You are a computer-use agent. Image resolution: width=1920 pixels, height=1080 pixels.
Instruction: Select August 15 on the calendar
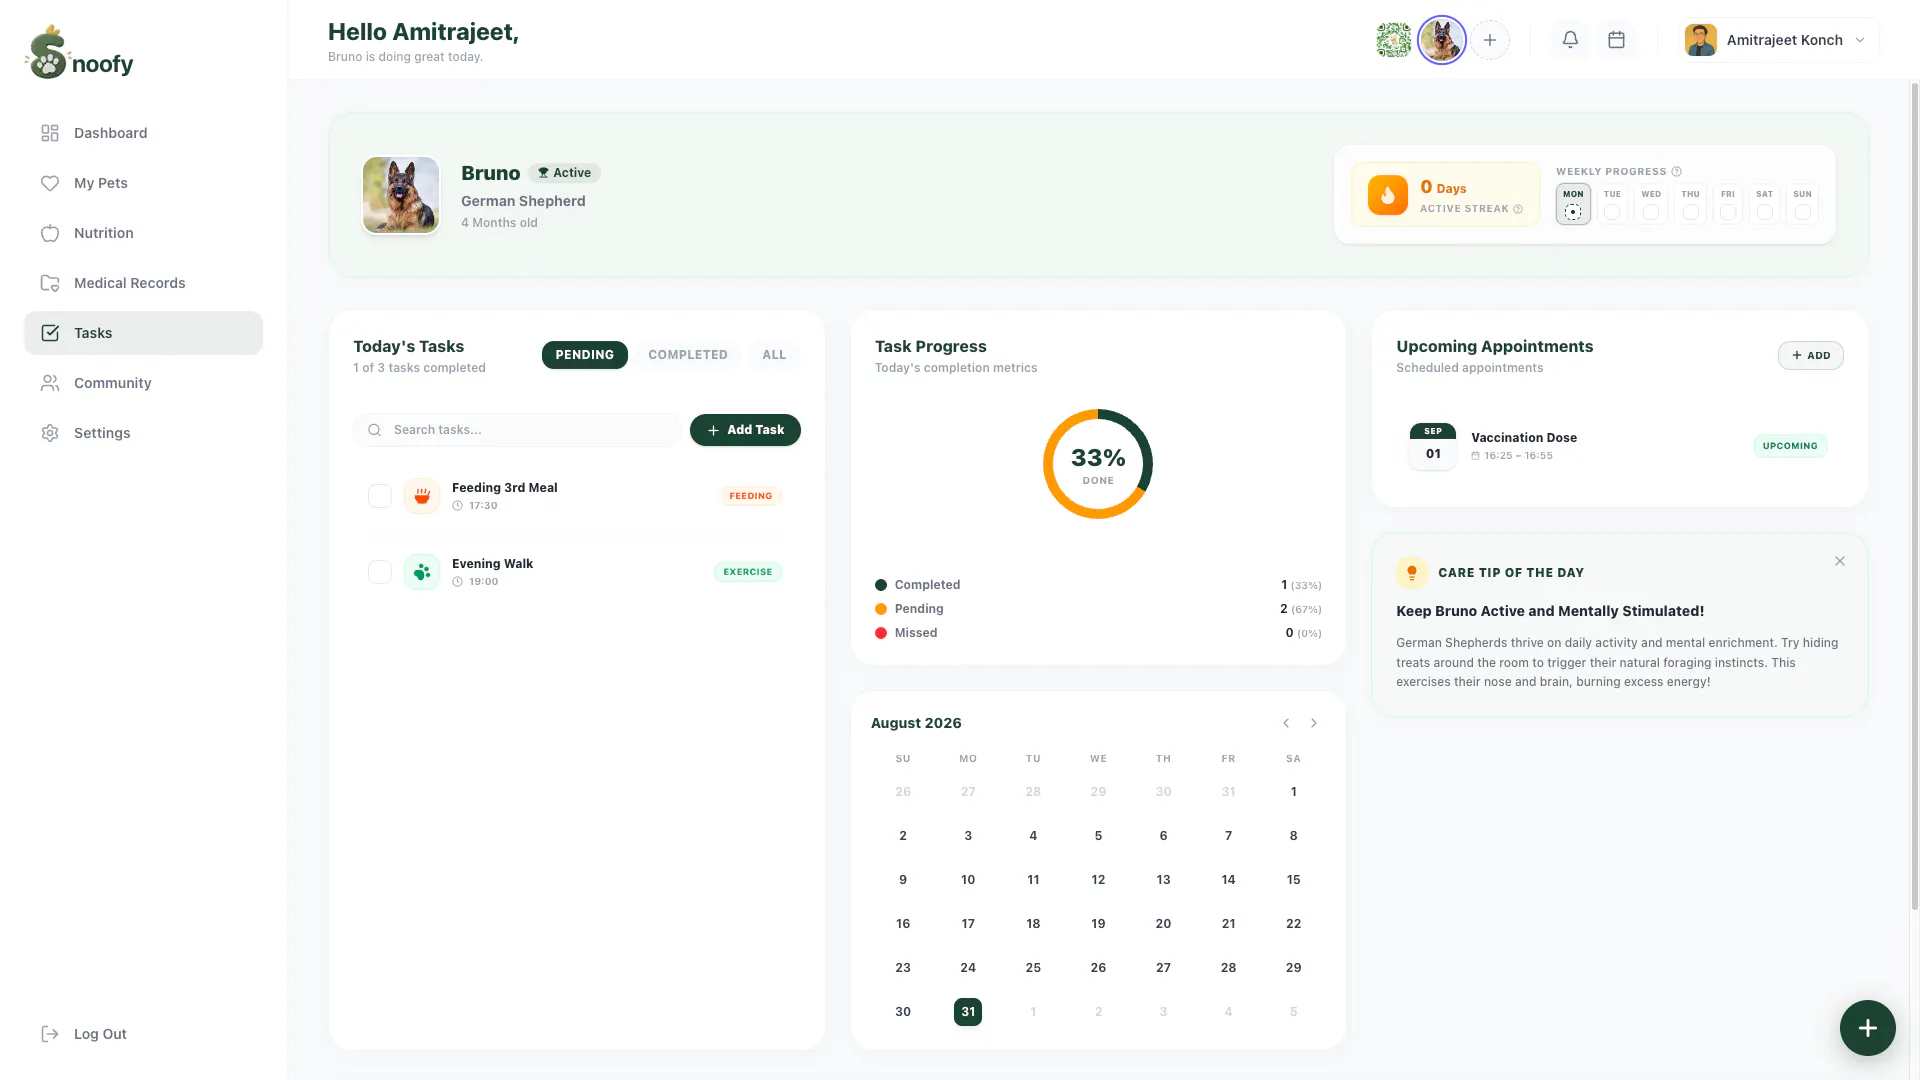1293,880
